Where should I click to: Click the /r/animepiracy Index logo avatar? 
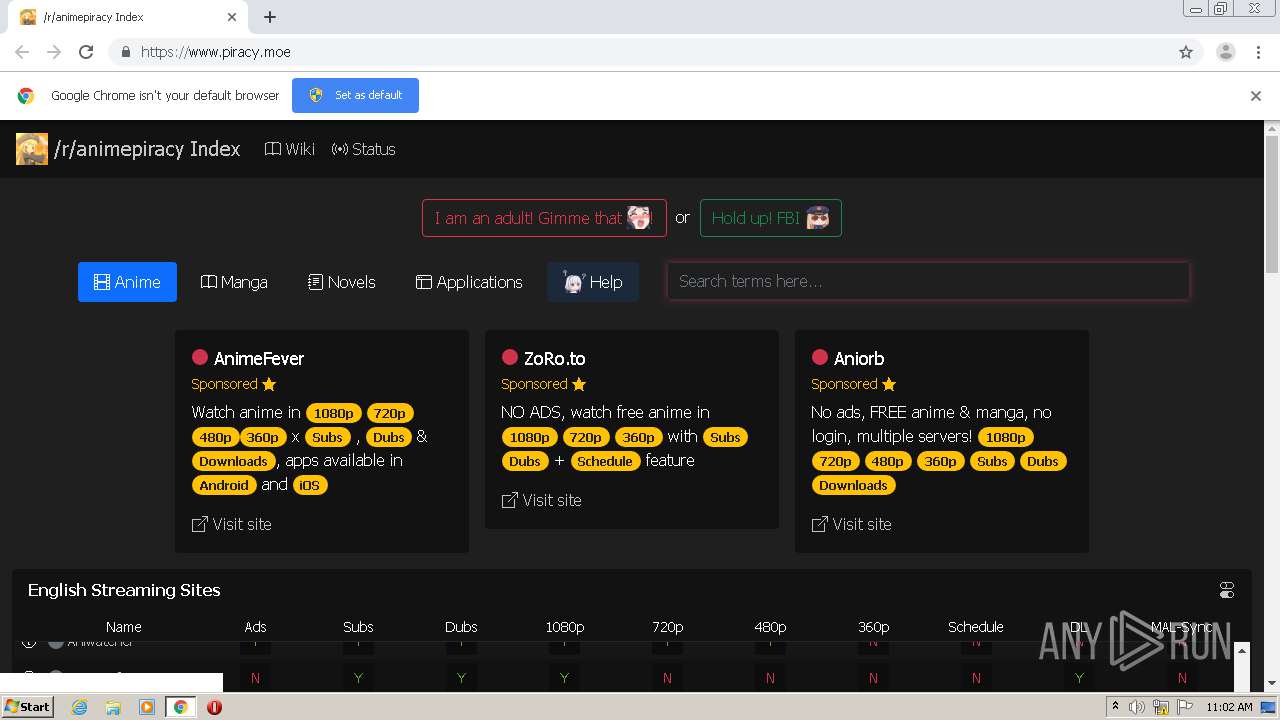pyautogui.click(x=32, y=149)
